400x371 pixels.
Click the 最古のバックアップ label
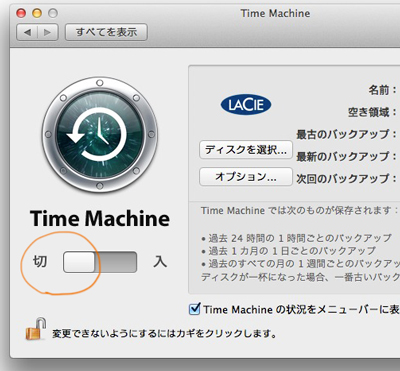pos(347,134)
